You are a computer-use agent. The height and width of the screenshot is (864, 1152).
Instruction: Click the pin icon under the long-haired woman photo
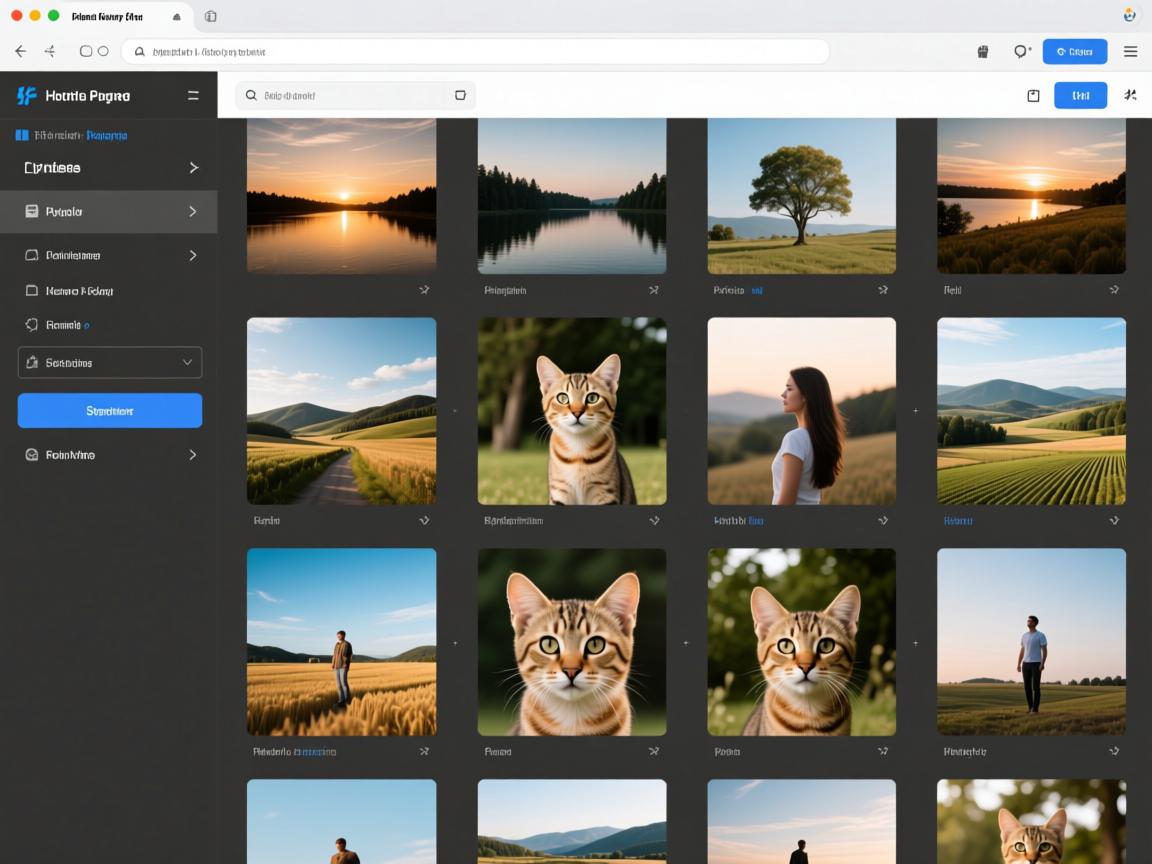pos(883,520)
